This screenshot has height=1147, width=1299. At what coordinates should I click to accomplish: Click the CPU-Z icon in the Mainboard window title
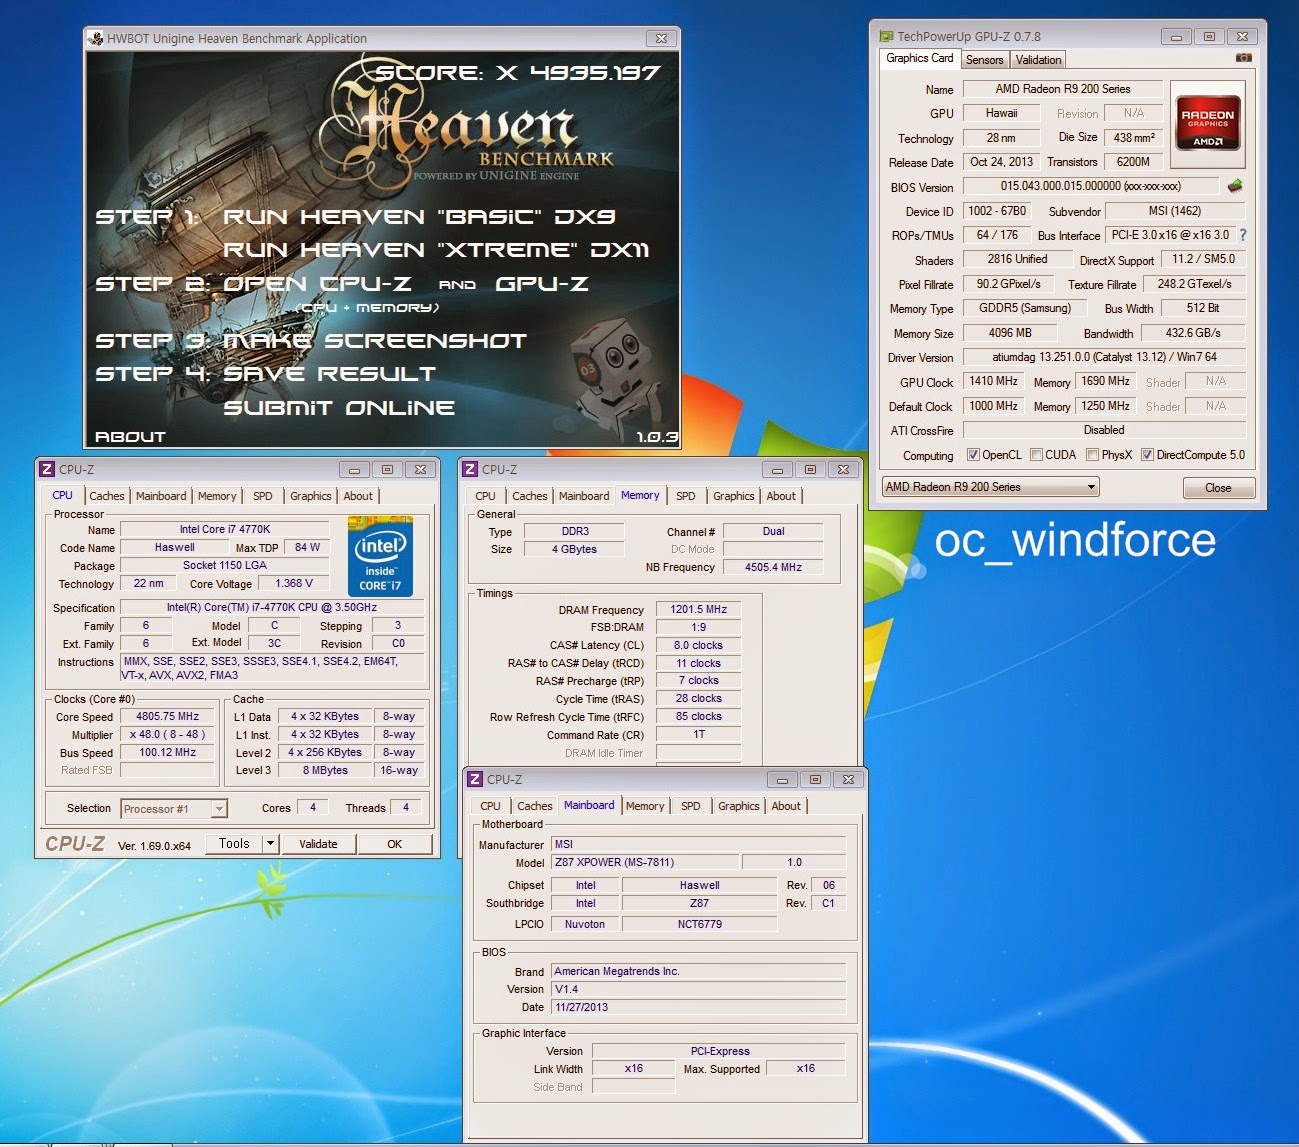point(475,779)
